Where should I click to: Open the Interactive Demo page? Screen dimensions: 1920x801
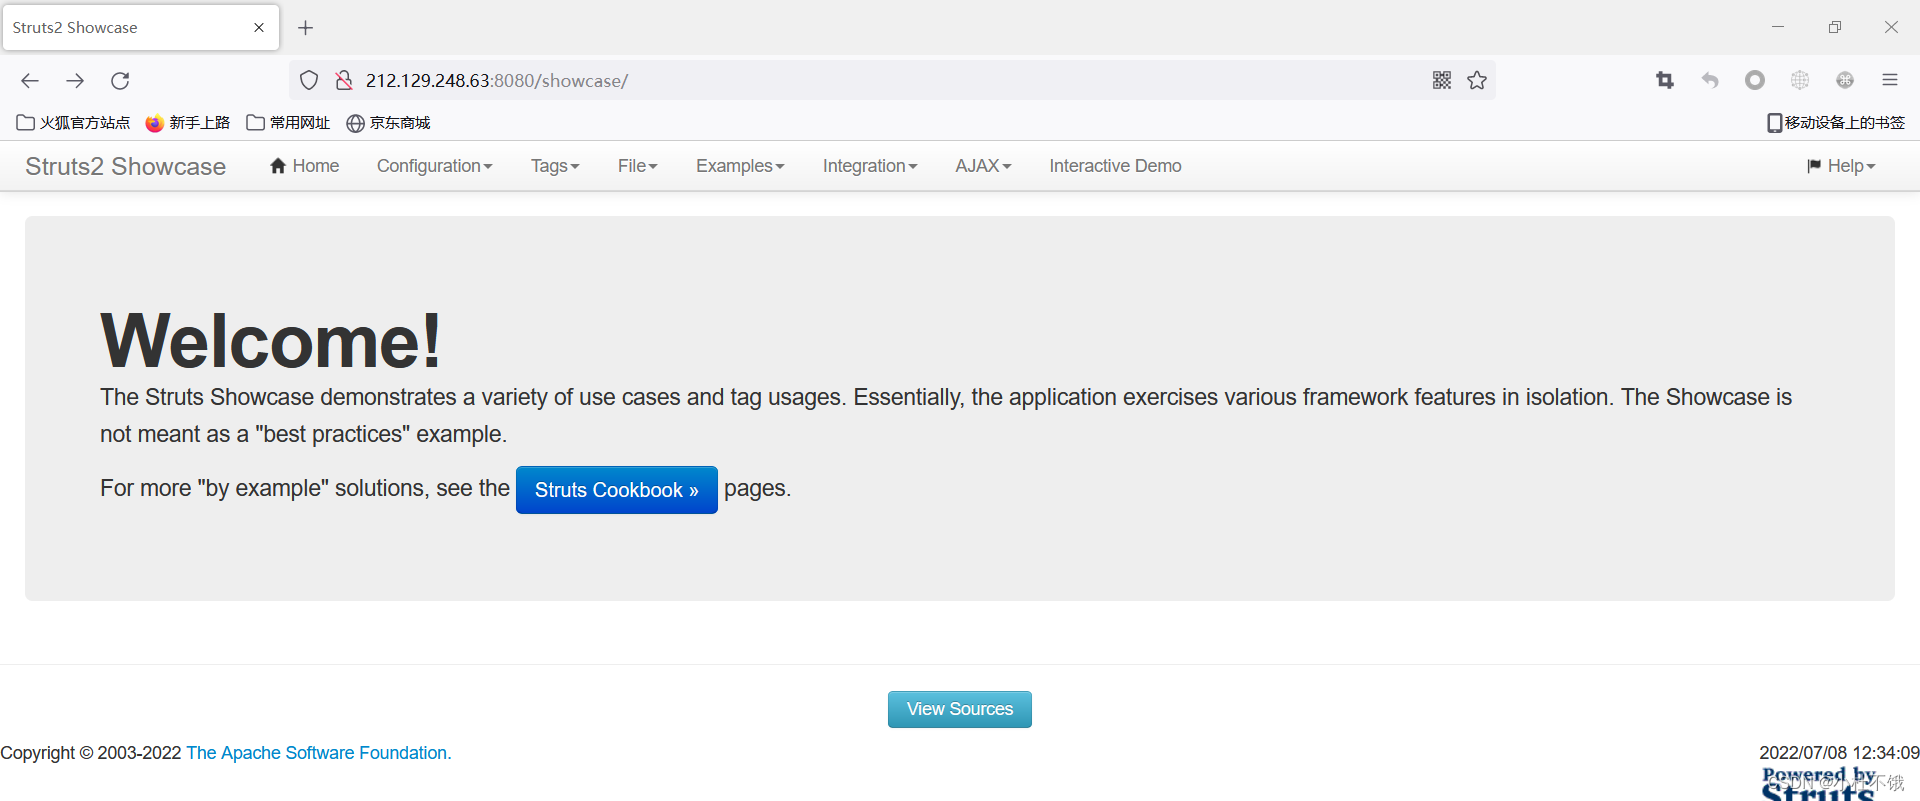tap(1115, 166)
